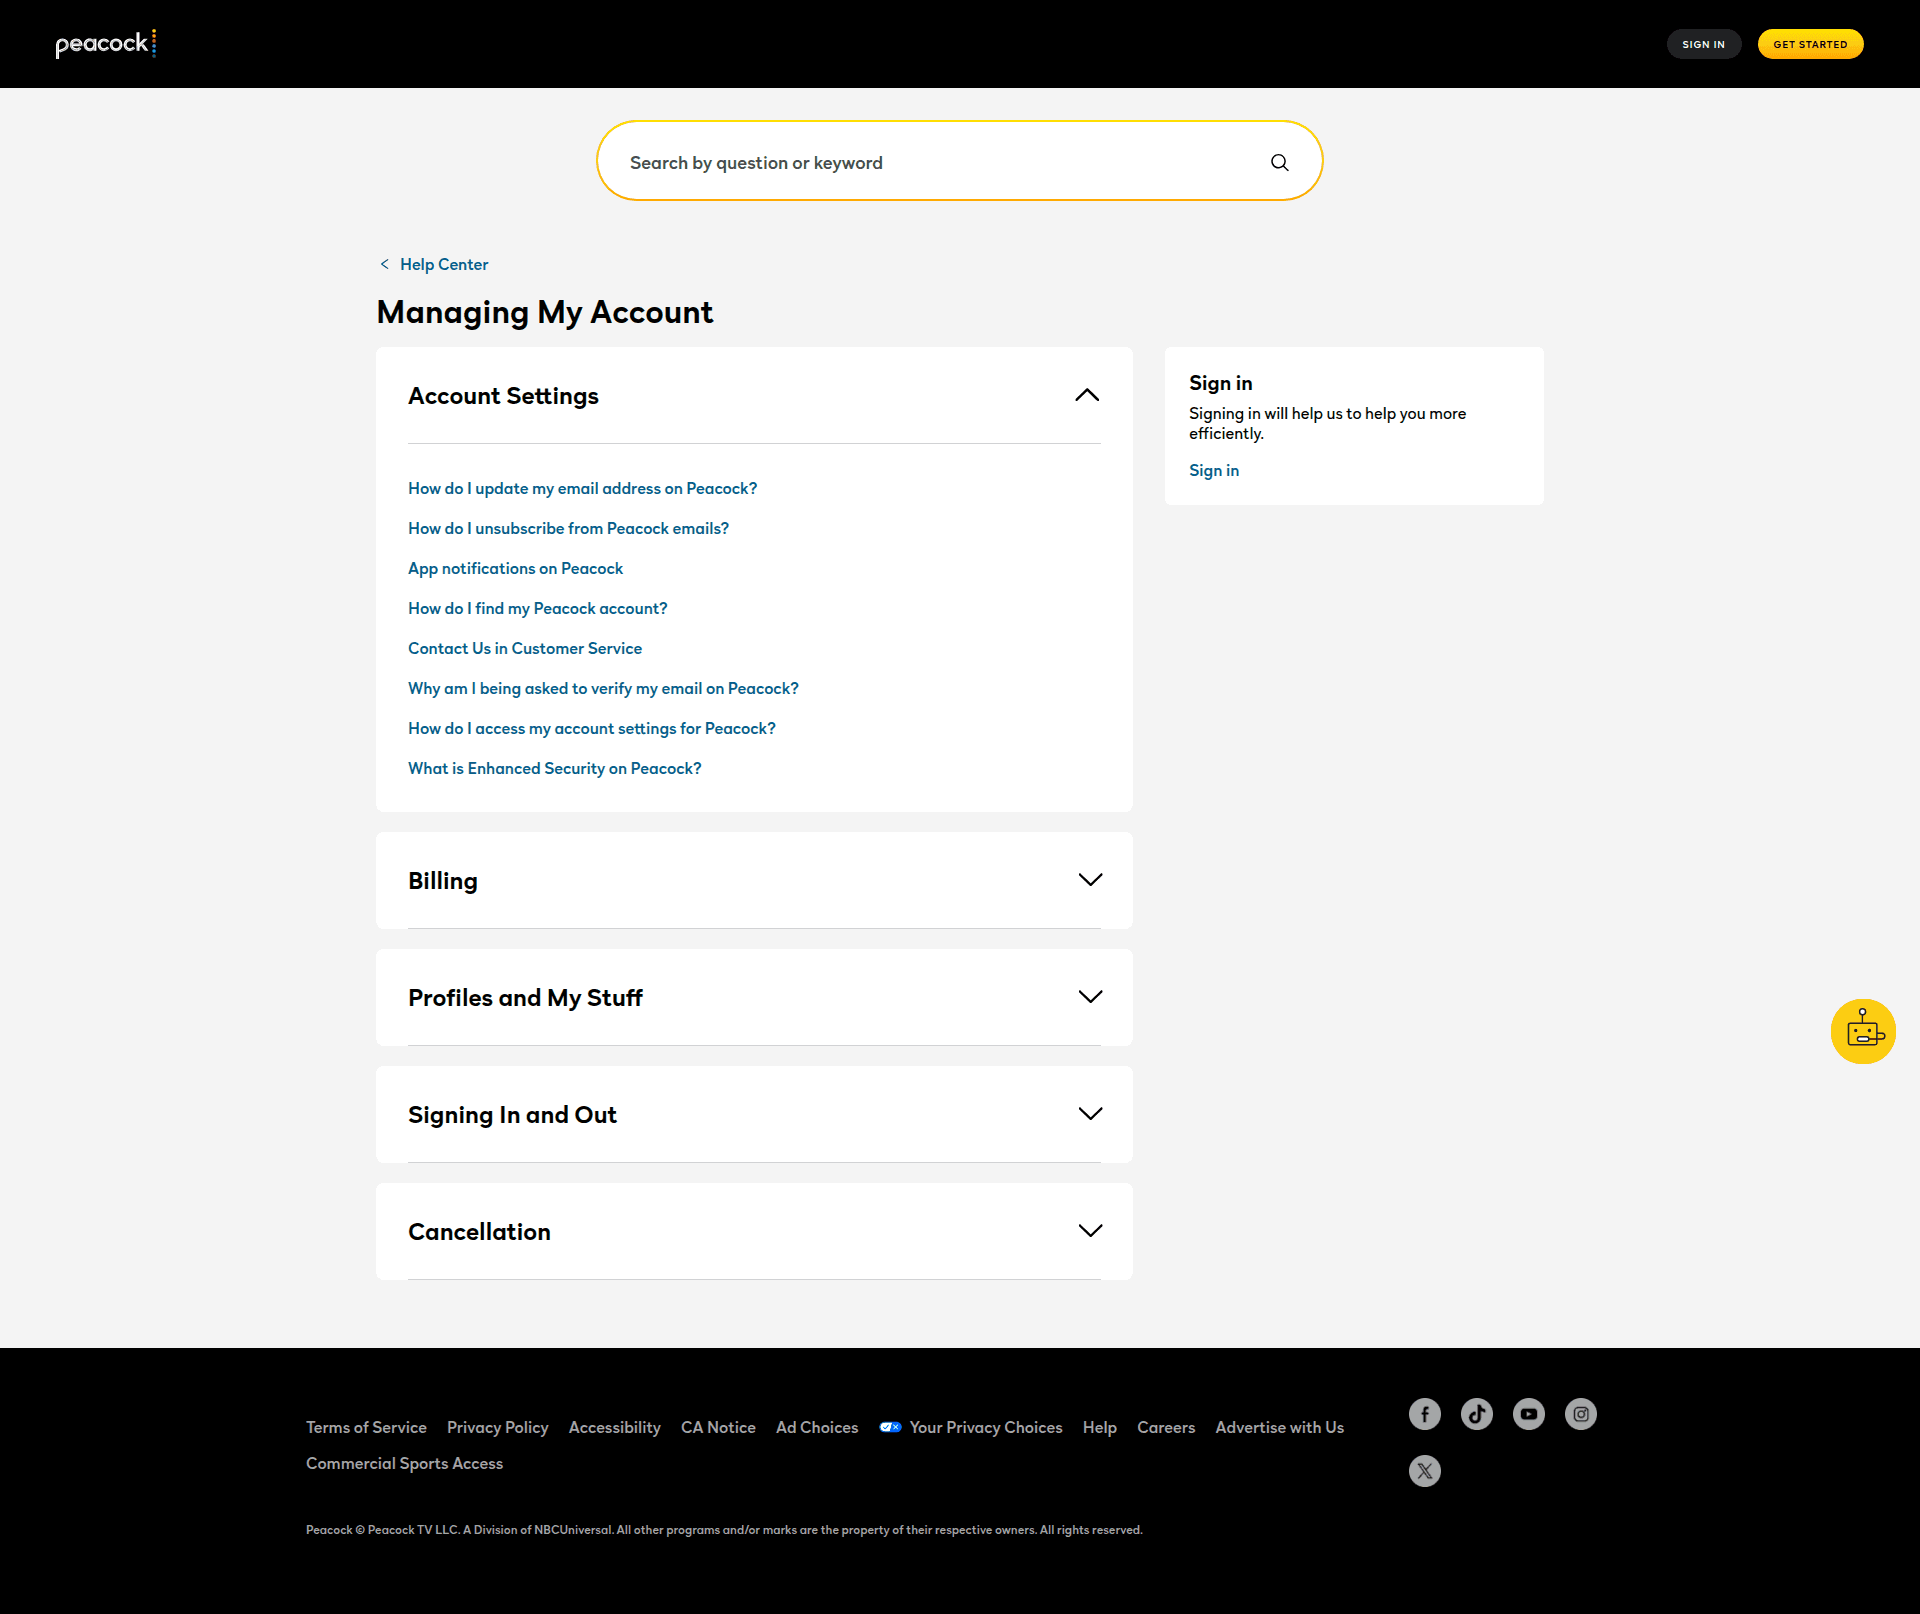Image resolution: width=1920 pixels, height=1614 pixels.
Task: Open 'What is Enhanced Security on Peacock' article
Action: click(555, 768)
